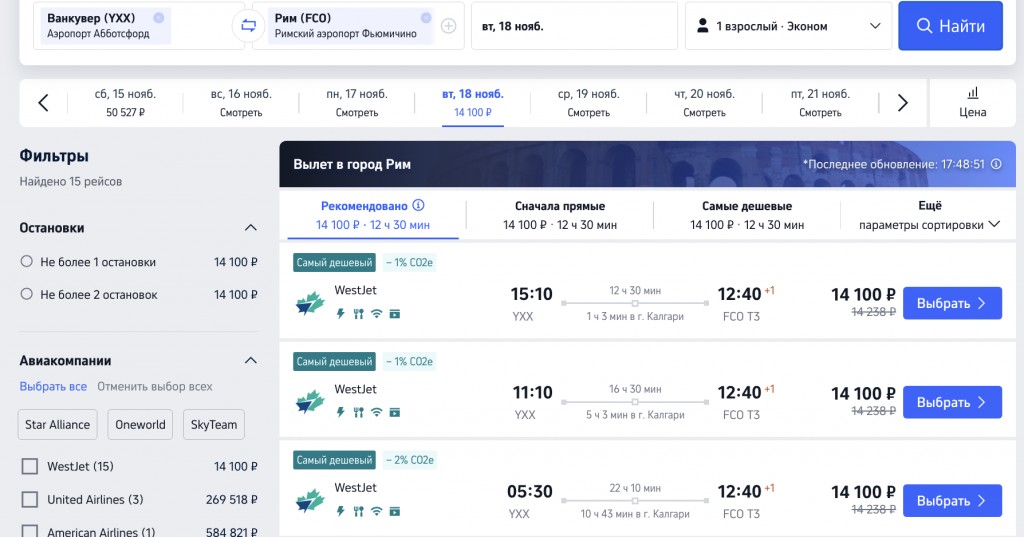
Task: Expand 'Ещё параметры сортировки' dropdown
Action: point(930,215)
